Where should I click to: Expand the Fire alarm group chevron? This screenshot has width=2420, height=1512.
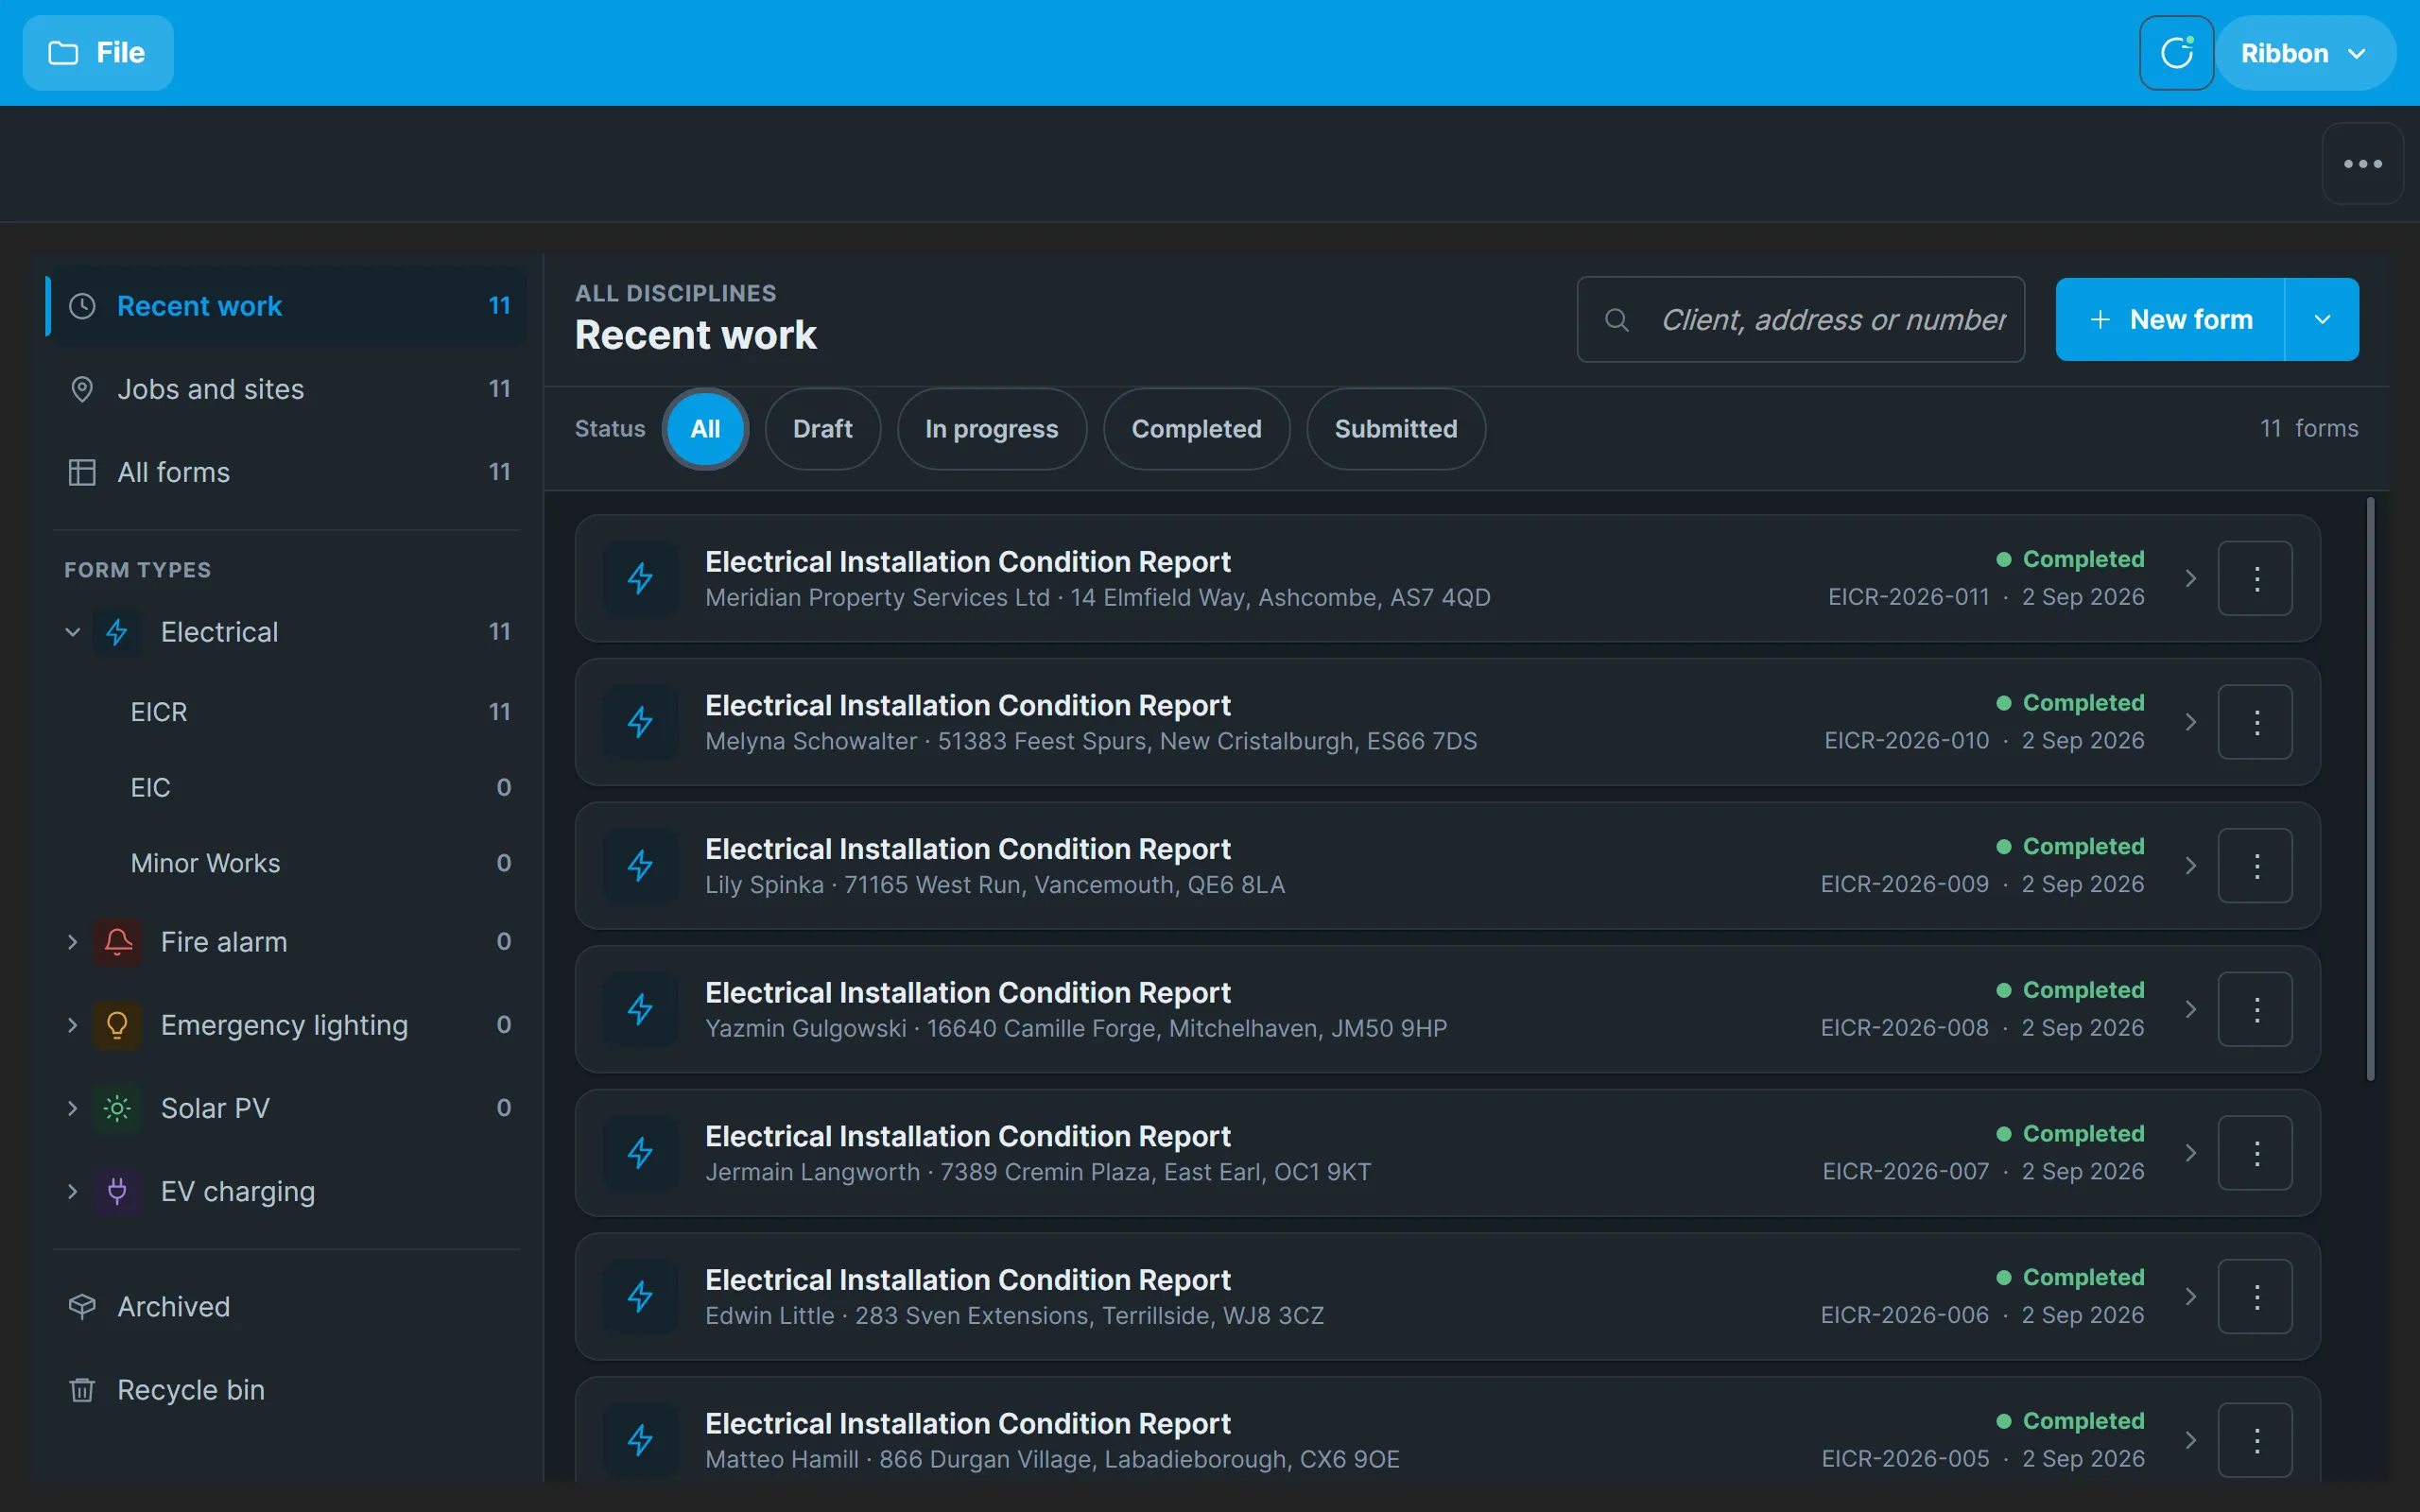coord(72,942)
